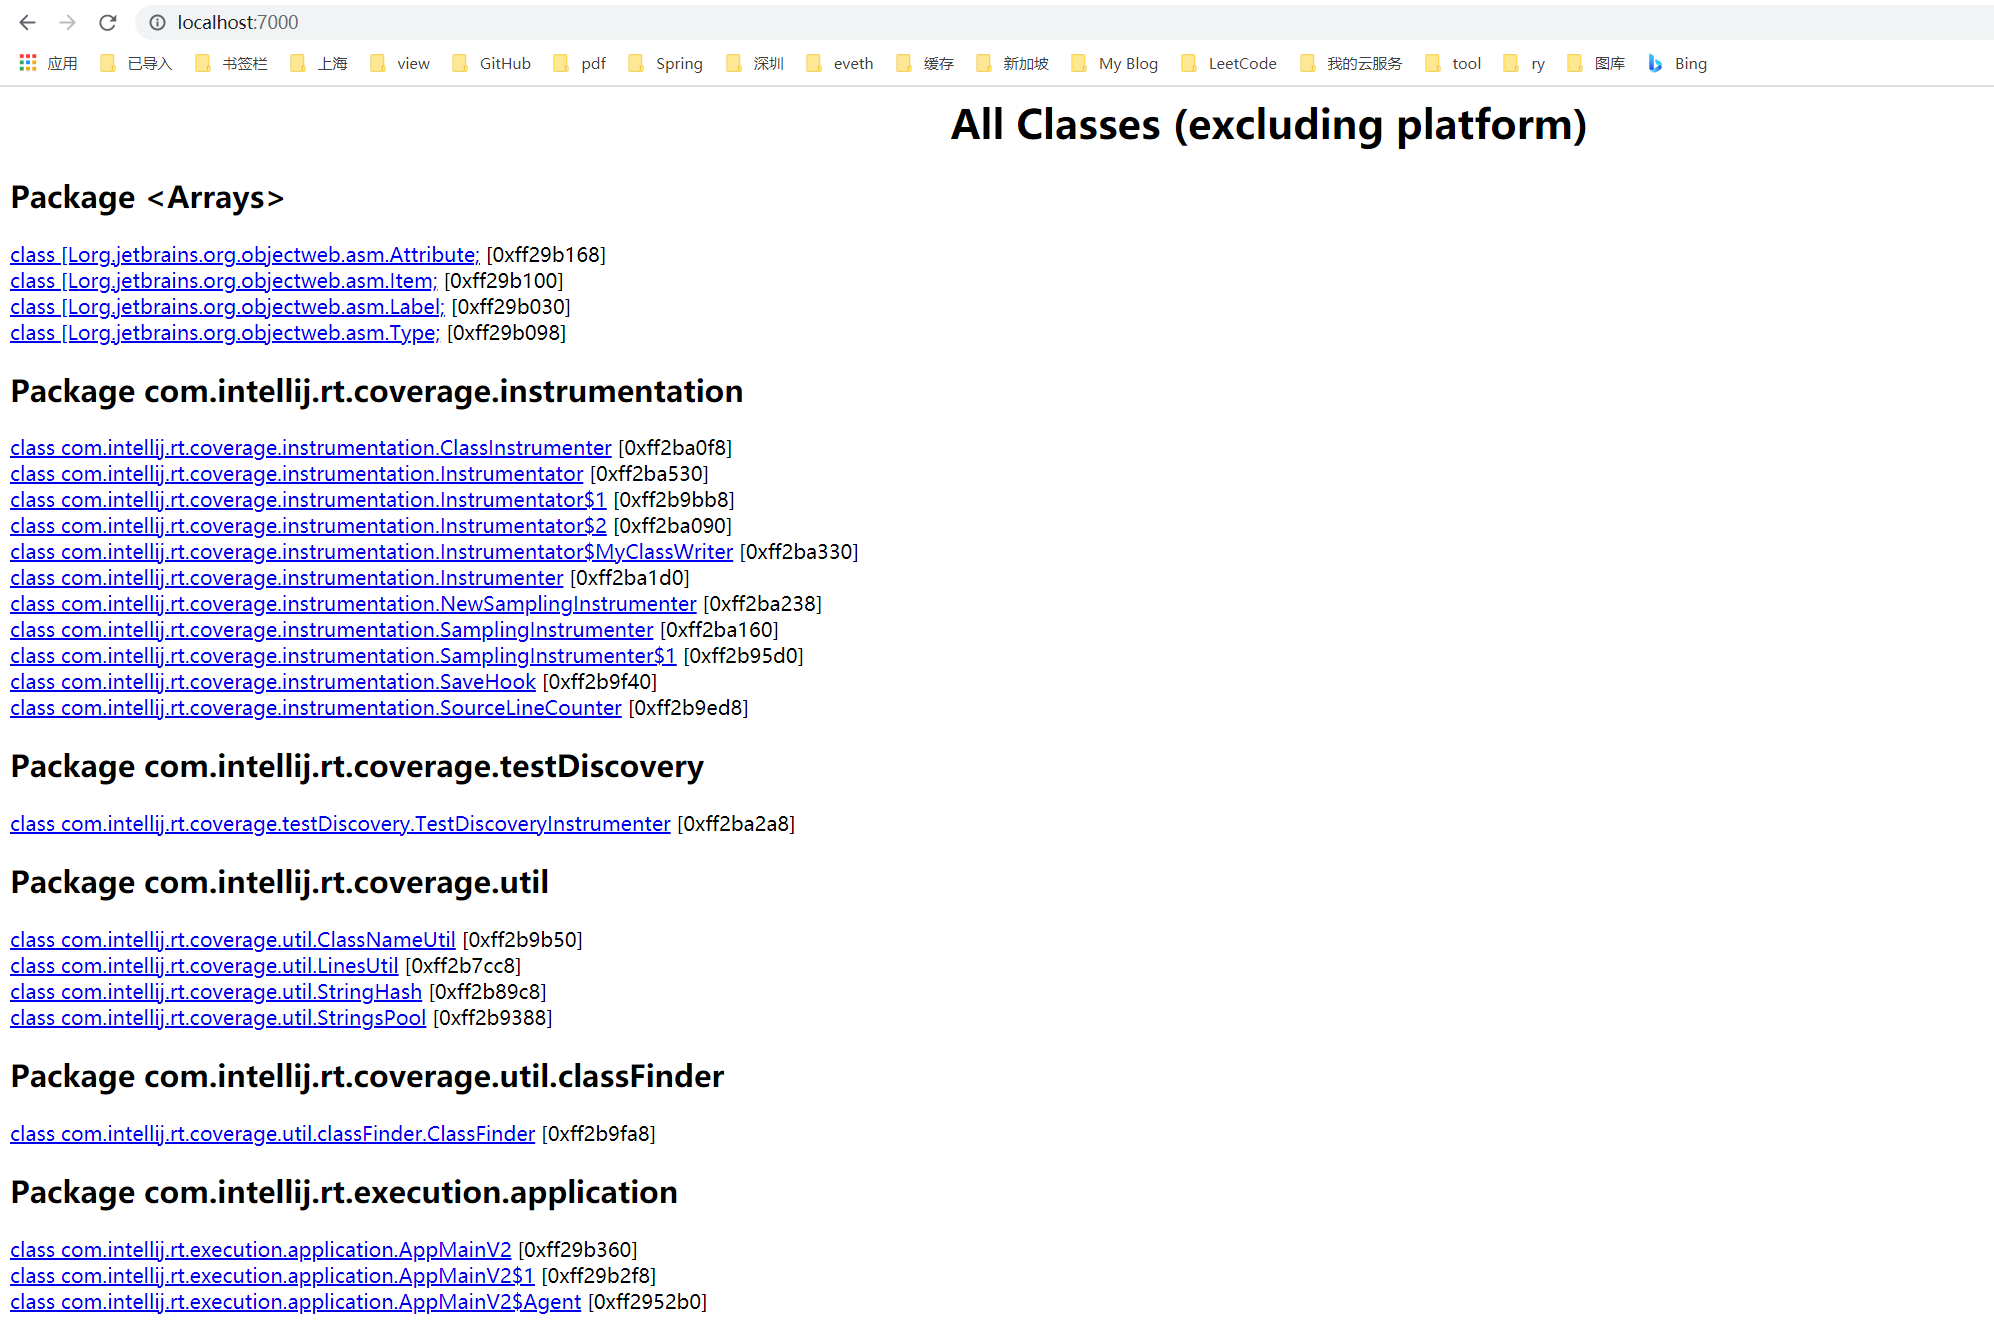Expand the pdf bookmark folder
This screenshot has height=1342, width=1994.
580,63
